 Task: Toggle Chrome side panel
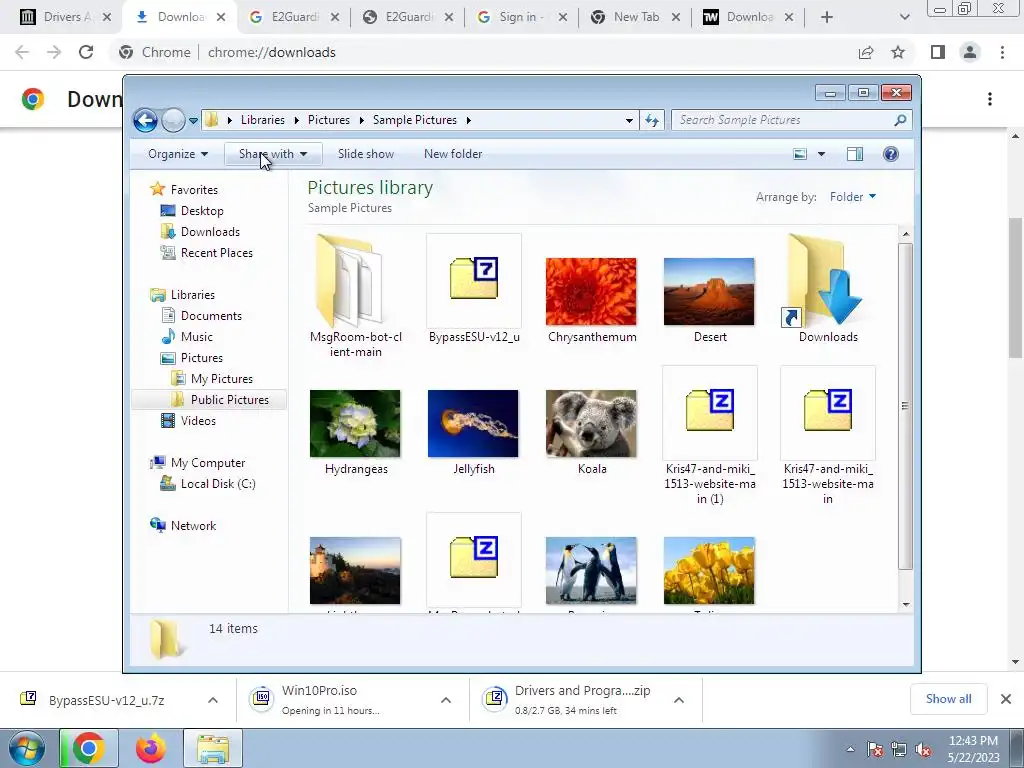tap(938, 52)
